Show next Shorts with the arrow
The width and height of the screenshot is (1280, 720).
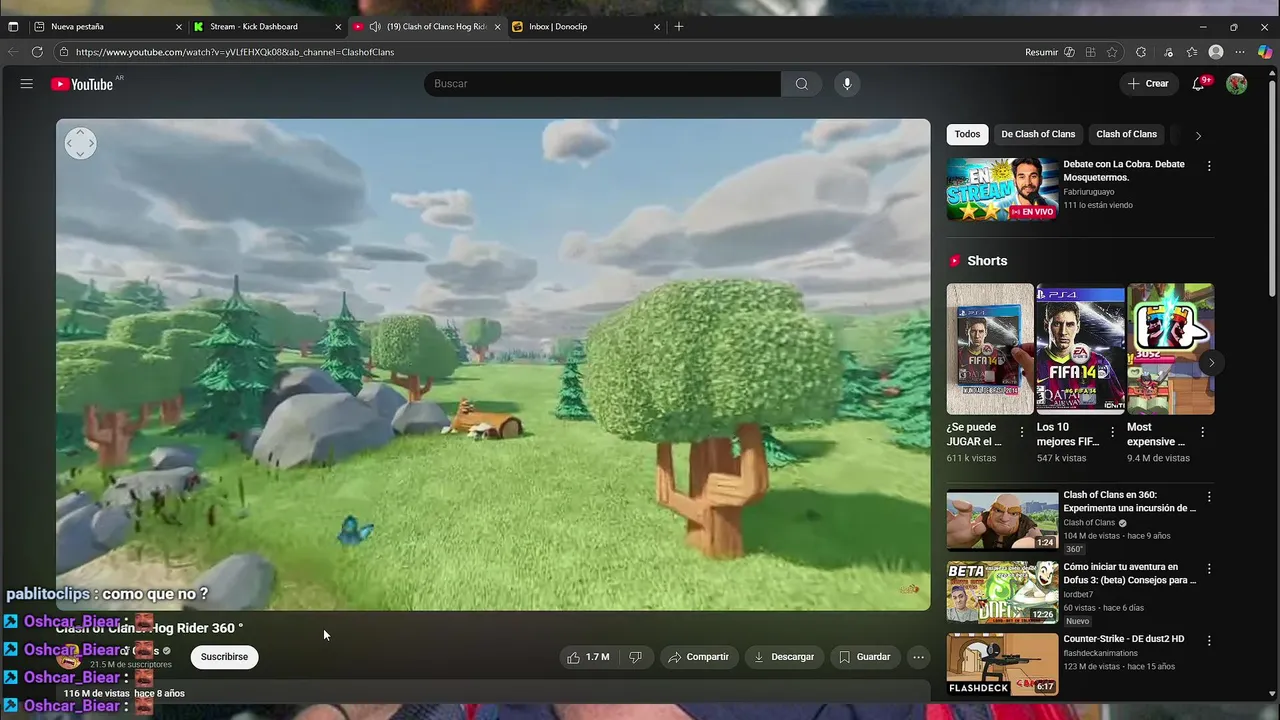[1210, 363]
